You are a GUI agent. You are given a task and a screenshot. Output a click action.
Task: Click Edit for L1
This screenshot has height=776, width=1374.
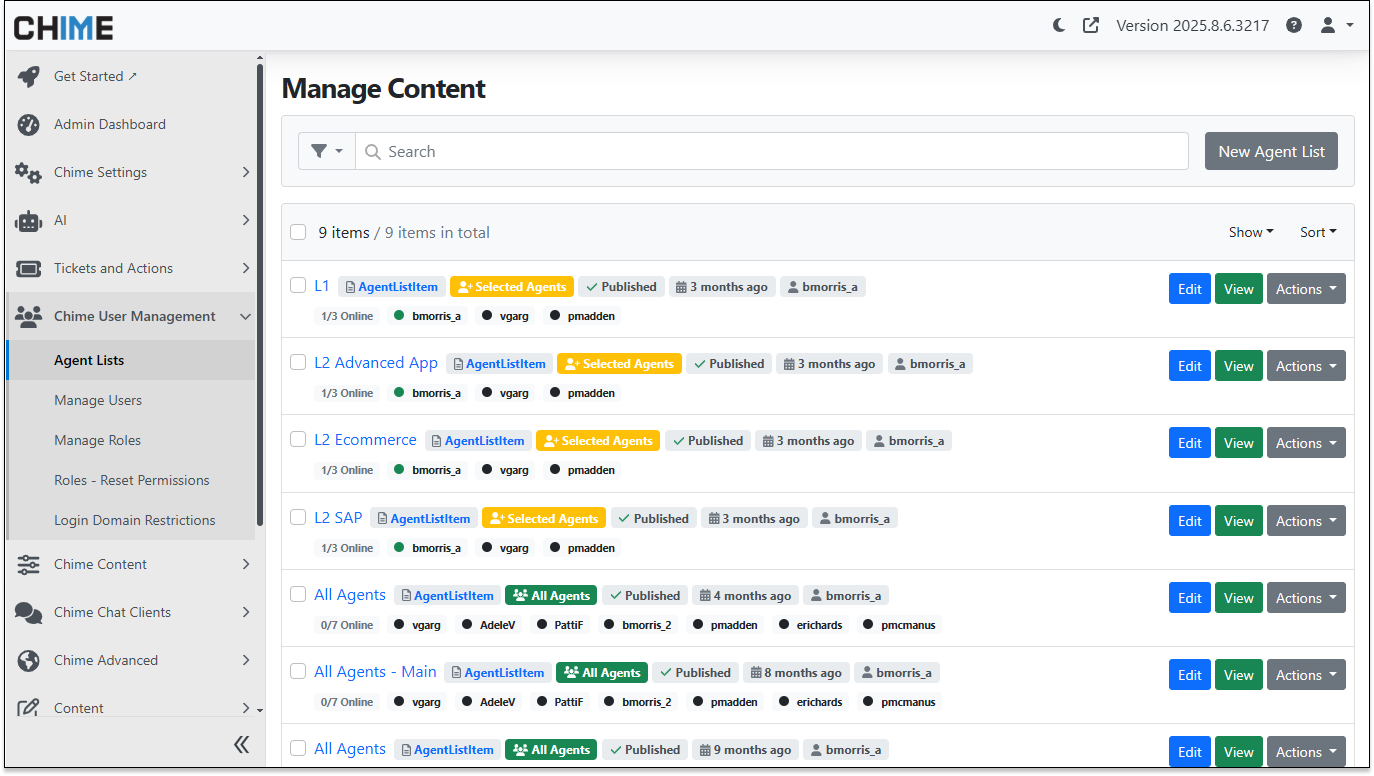tap(1190, 289)
